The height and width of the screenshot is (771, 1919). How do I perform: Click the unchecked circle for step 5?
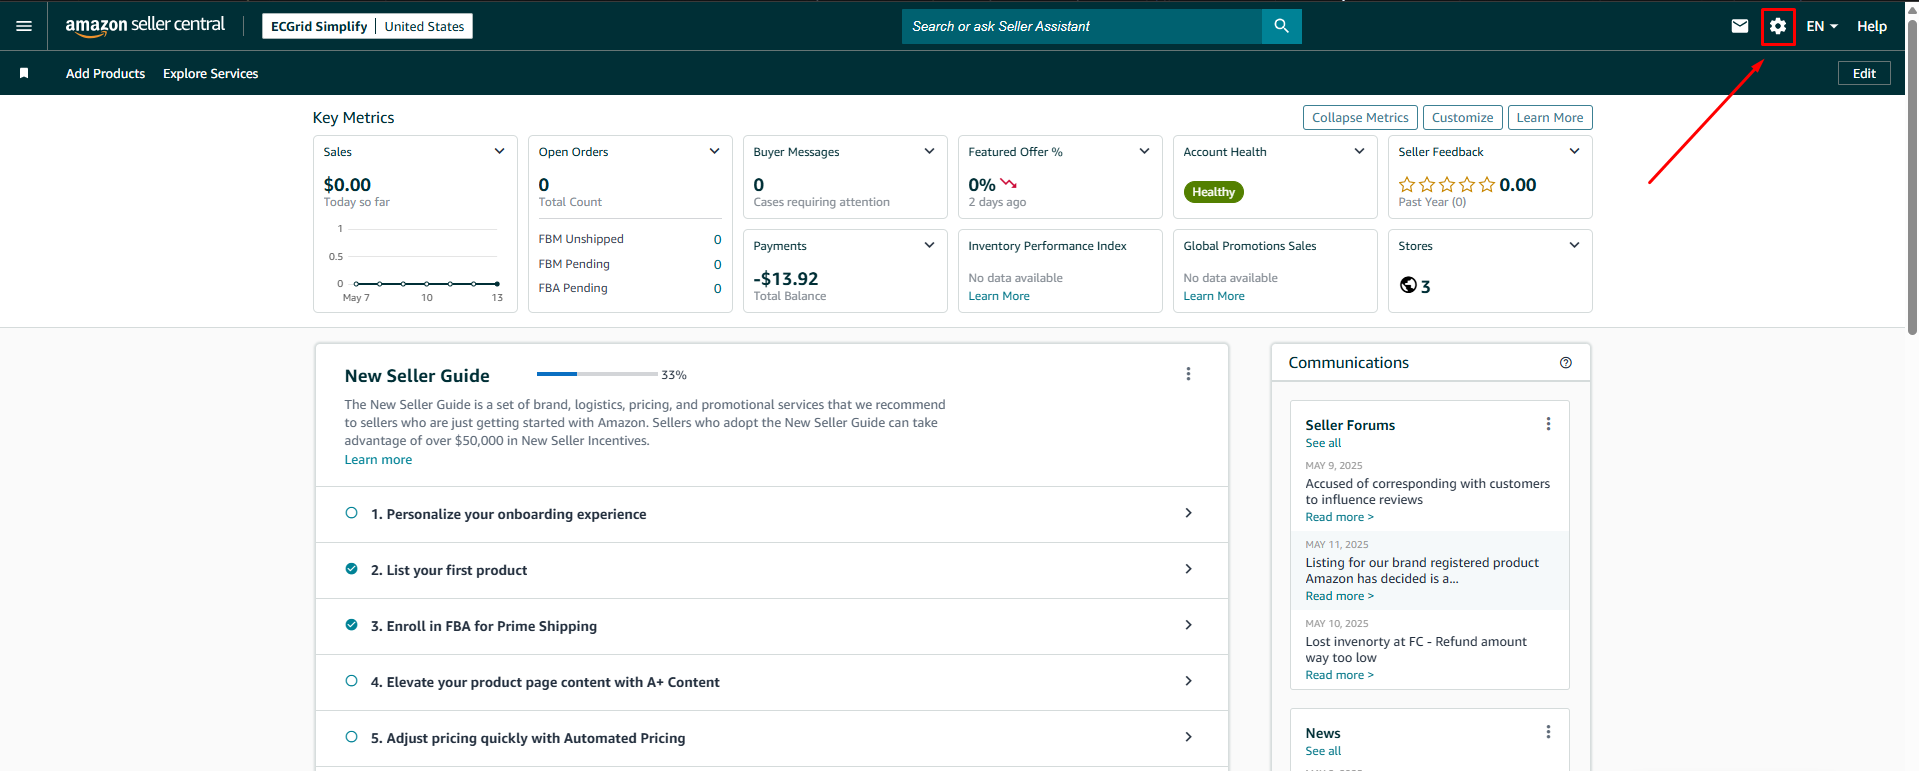(351, 737)
